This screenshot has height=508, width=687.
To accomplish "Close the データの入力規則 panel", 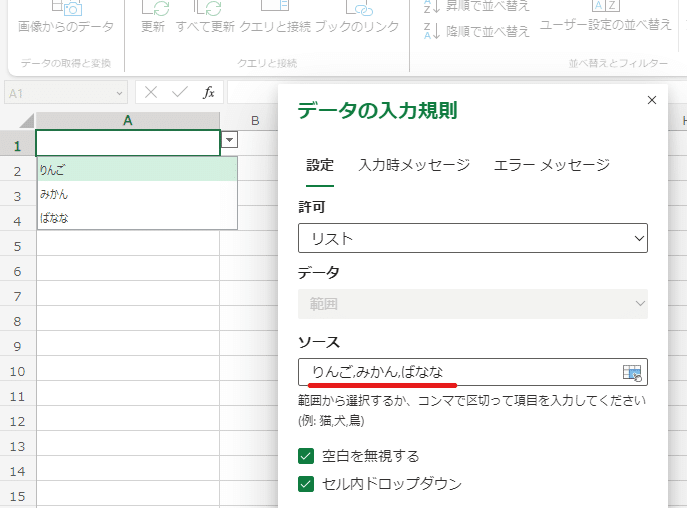I will tap(652, 100).
